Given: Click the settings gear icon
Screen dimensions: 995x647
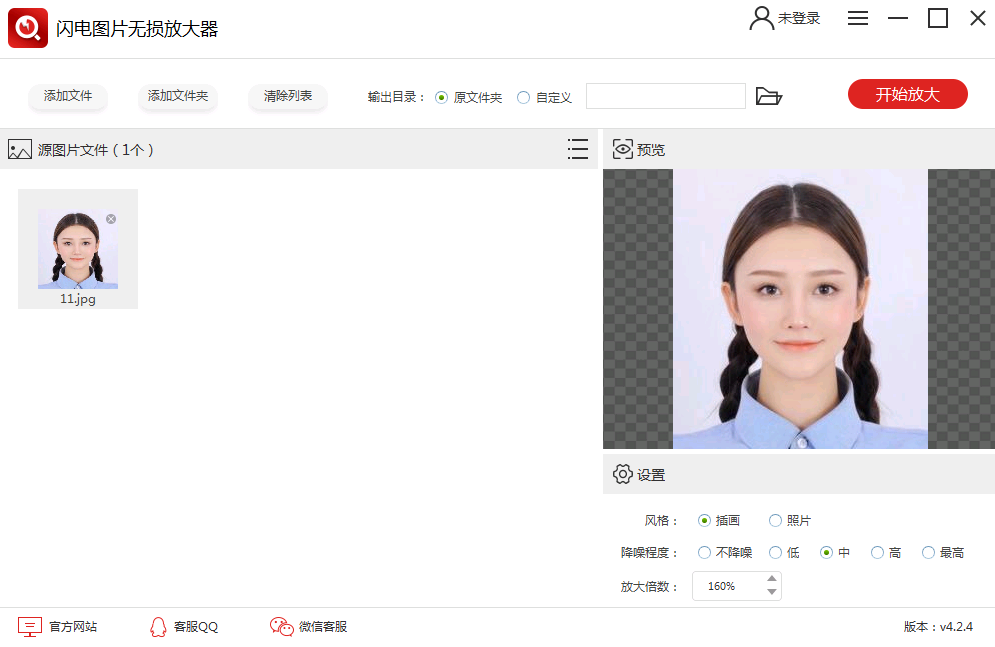Looking at the screenshot, I should (623, 474).
